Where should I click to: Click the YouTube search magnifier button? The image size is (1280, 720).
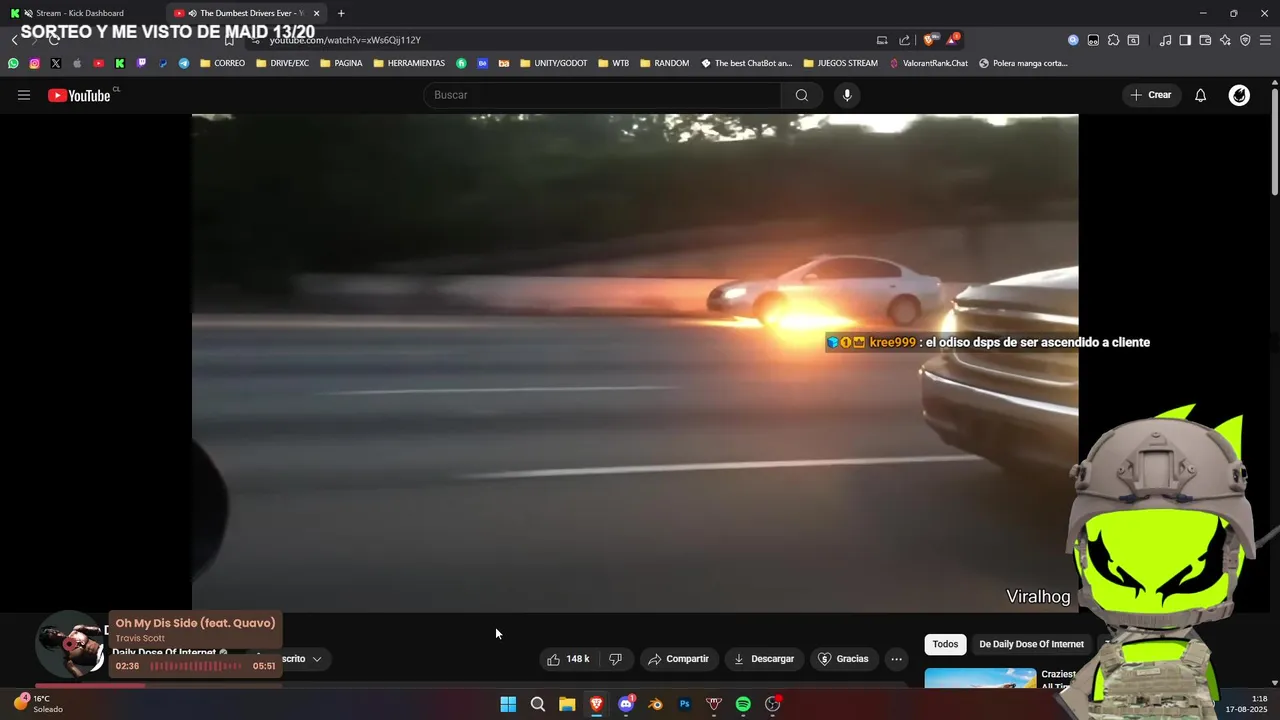[x=802, y=95]
